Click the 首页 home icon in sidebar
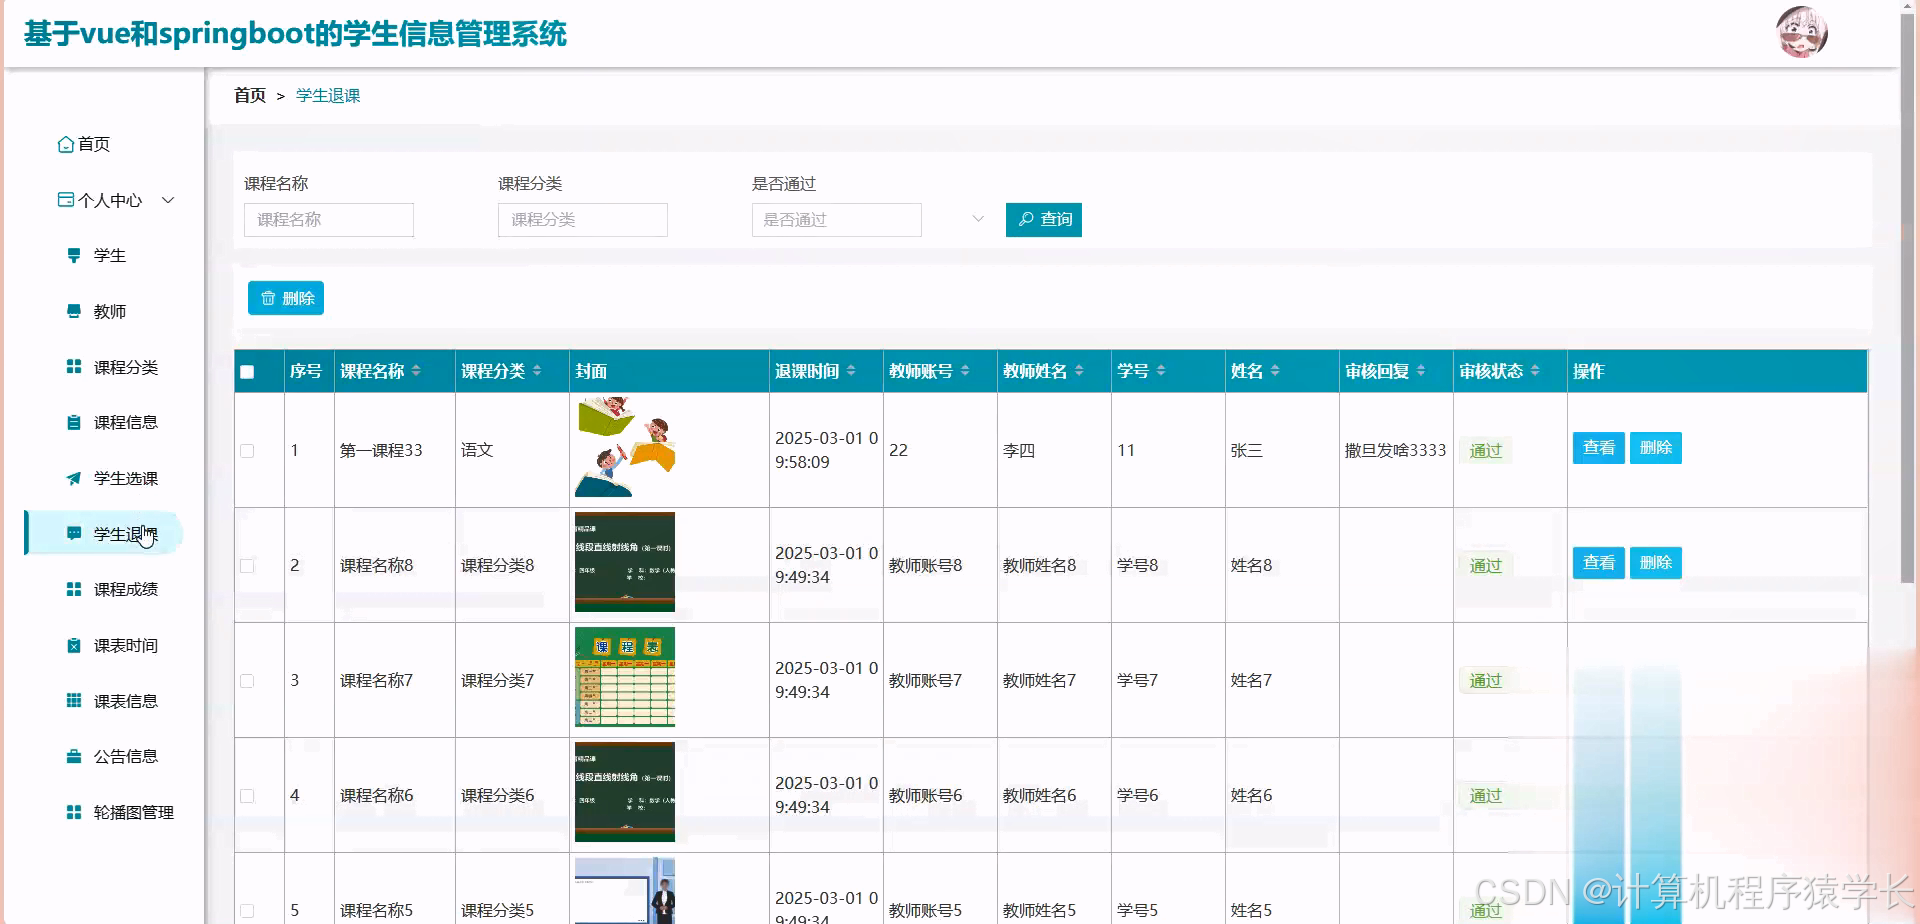1920x924 pixels. 66,144
